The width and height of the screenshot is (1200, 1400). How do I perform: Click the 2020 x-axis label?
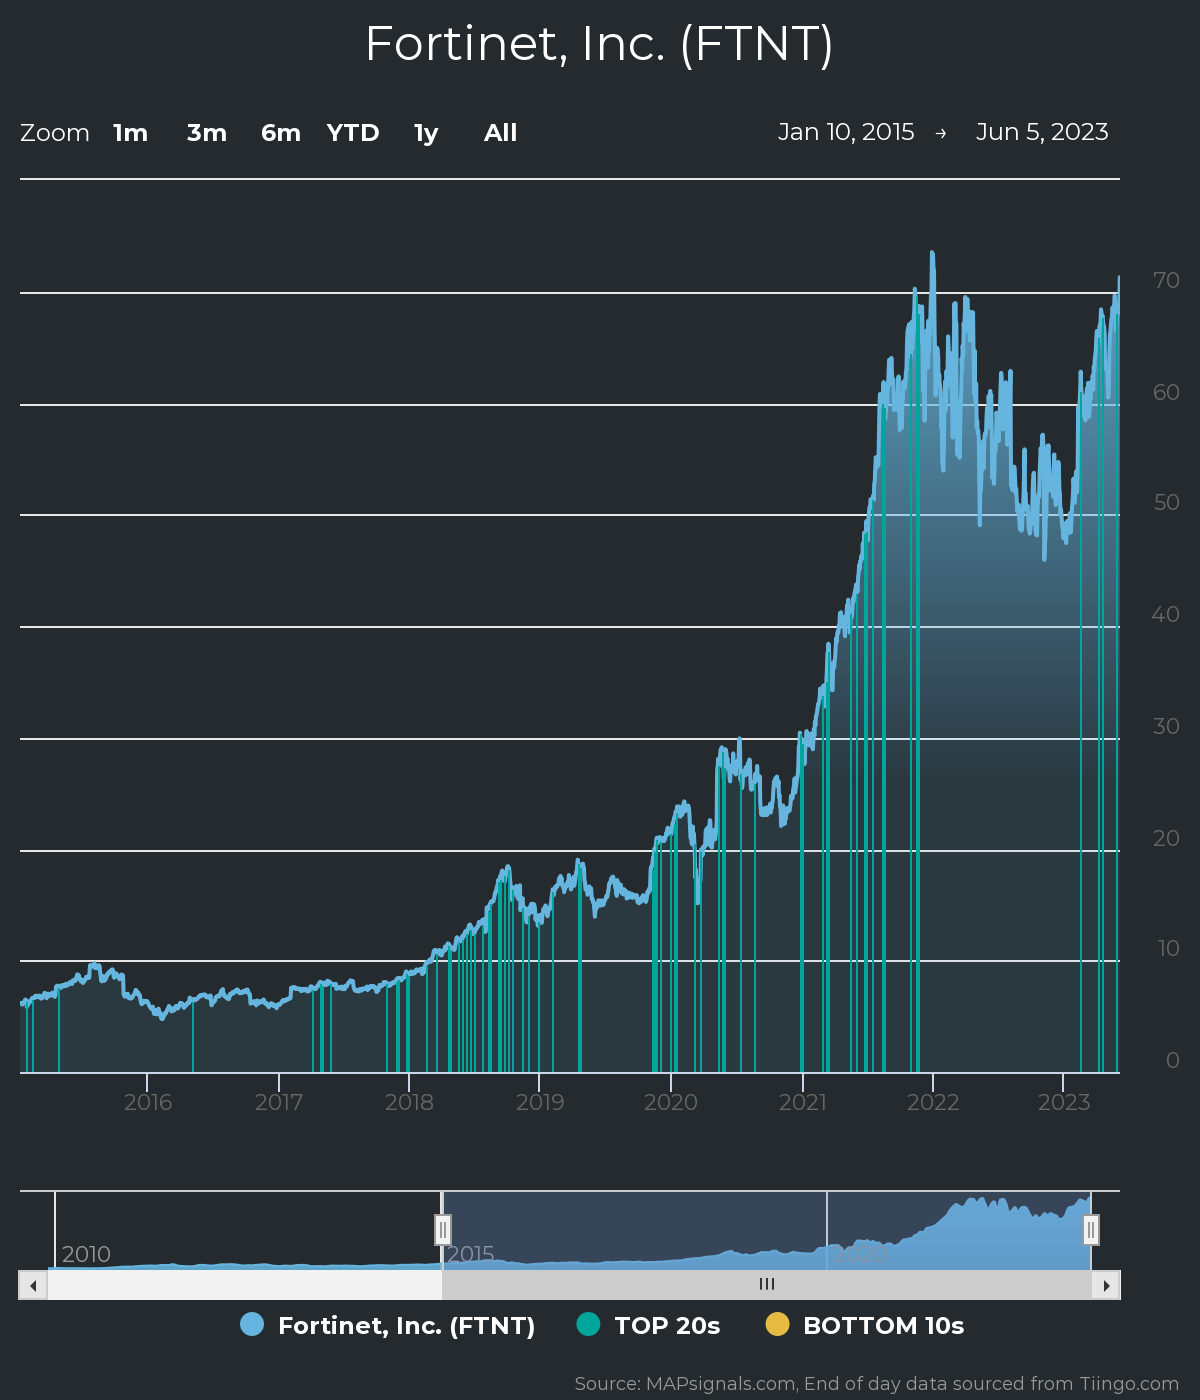pos(671,1102)
